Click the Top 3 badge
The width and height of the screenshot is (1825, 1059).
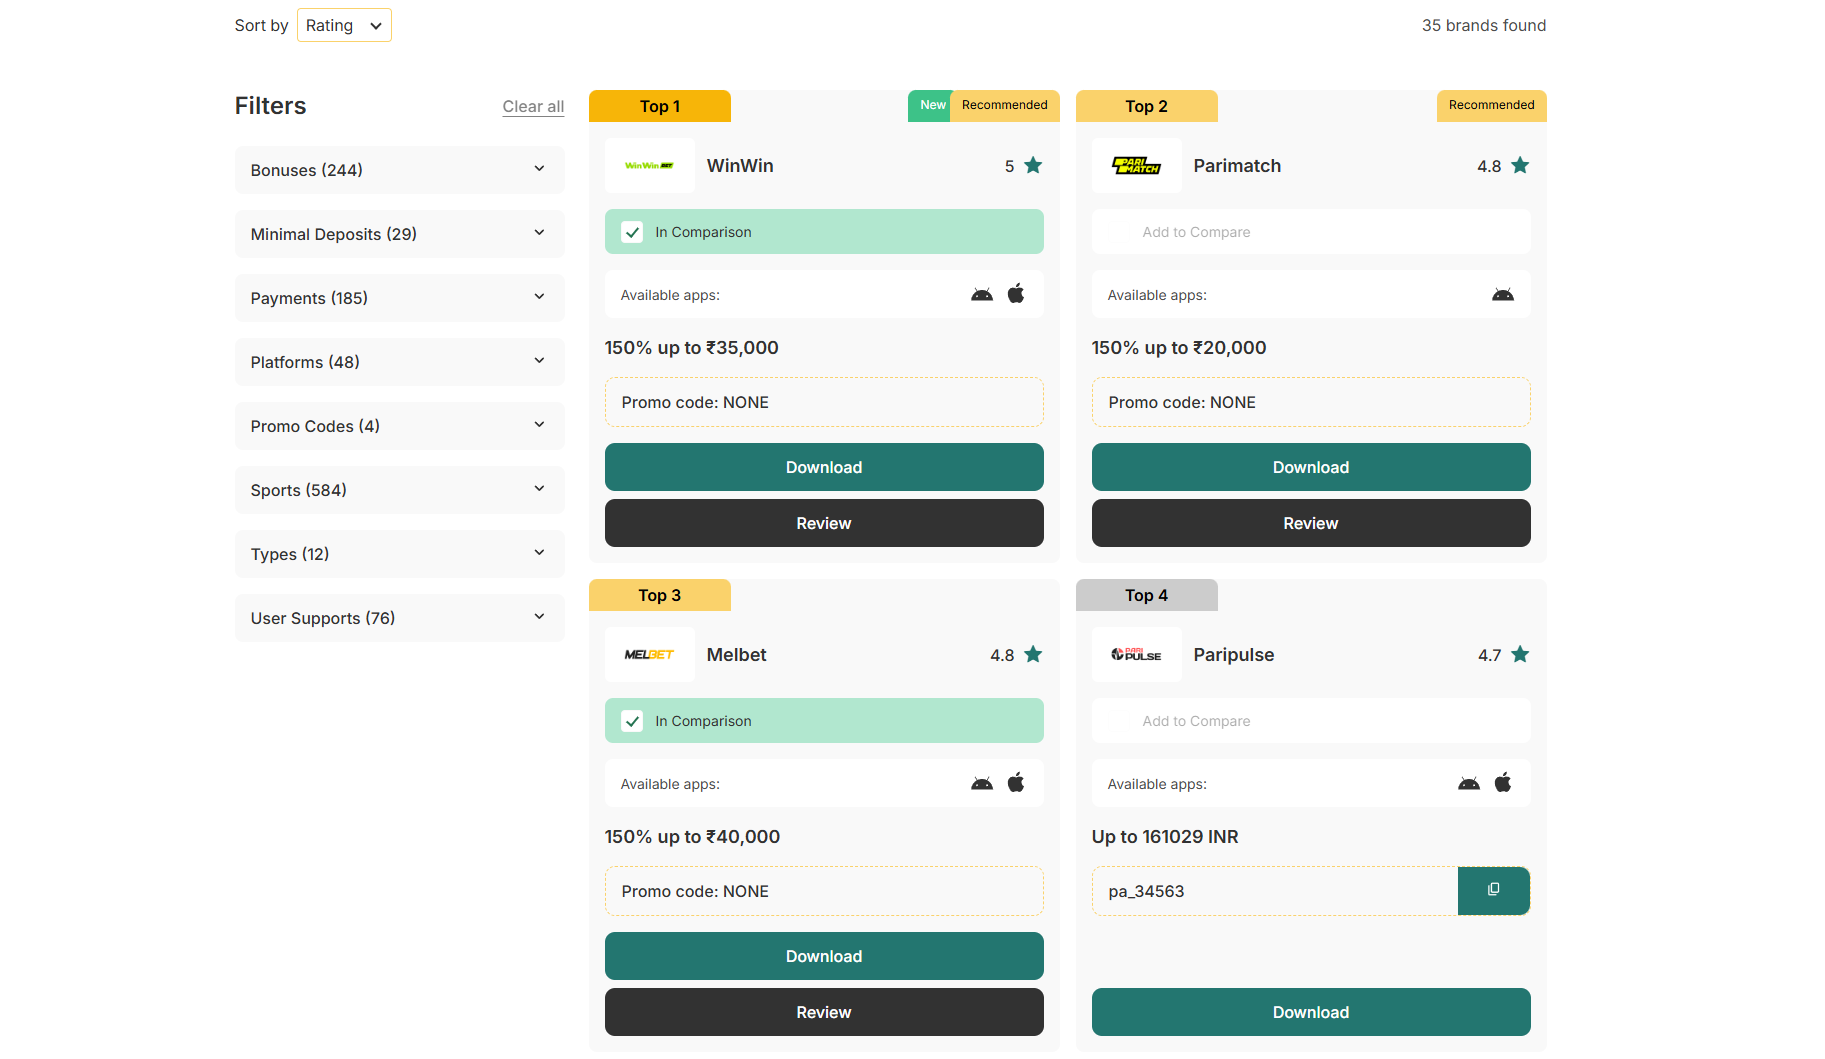pyautogui.click(x=660, y=595)
